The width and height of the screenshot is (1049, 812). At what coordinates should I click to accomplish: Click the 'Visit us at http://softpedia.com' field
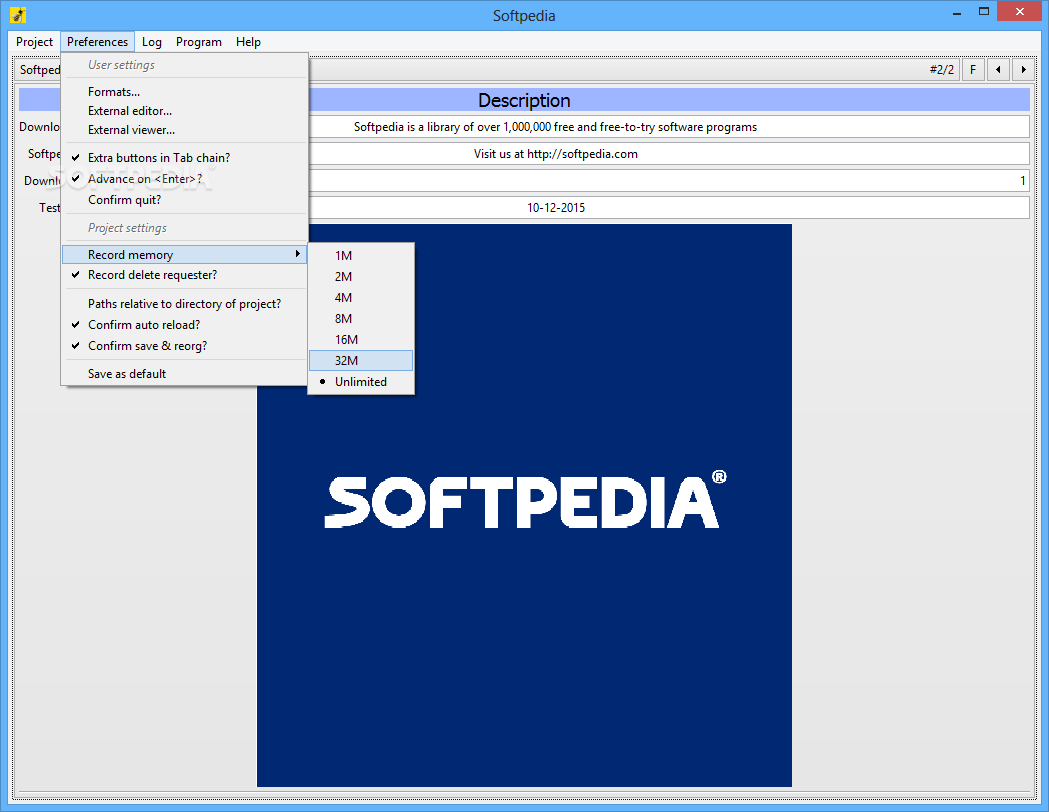(669, 154)
